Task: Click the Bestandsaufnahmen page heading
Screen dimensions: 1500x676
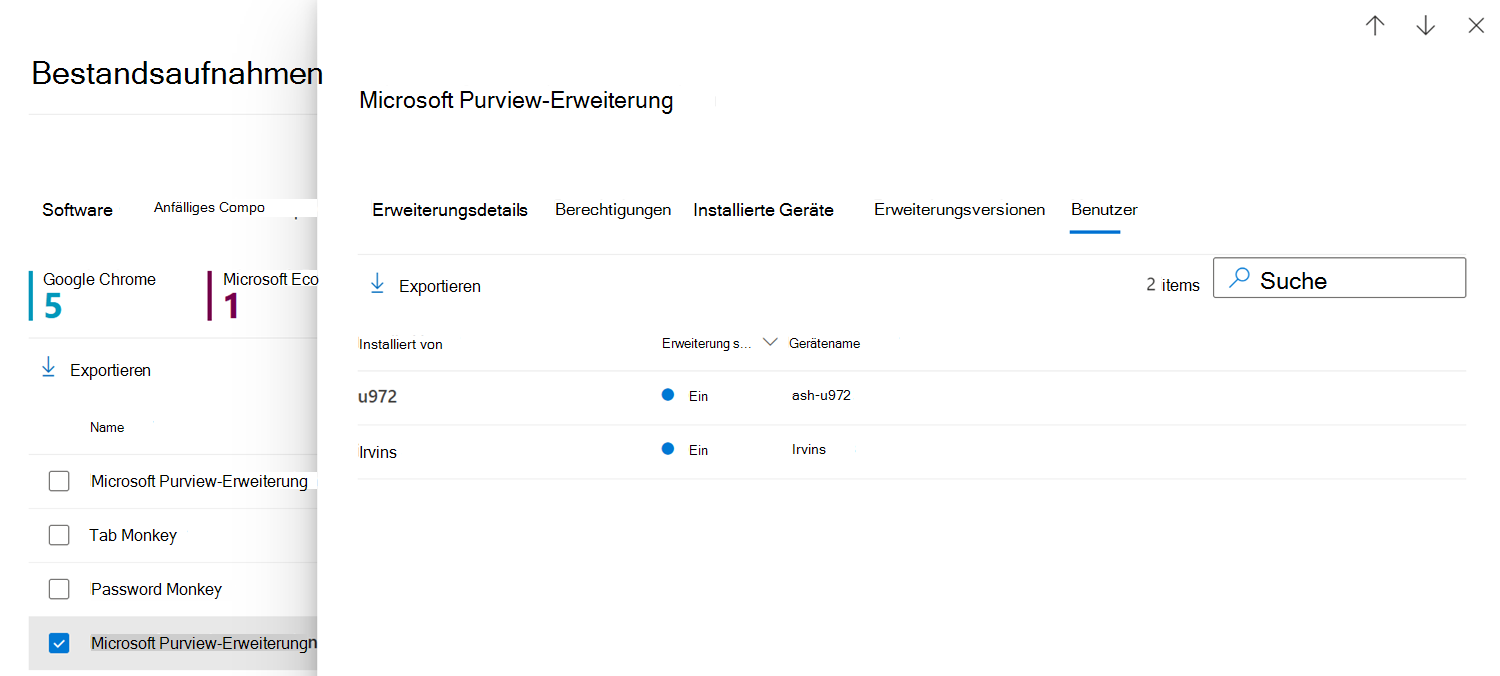Action: point(177,73)
